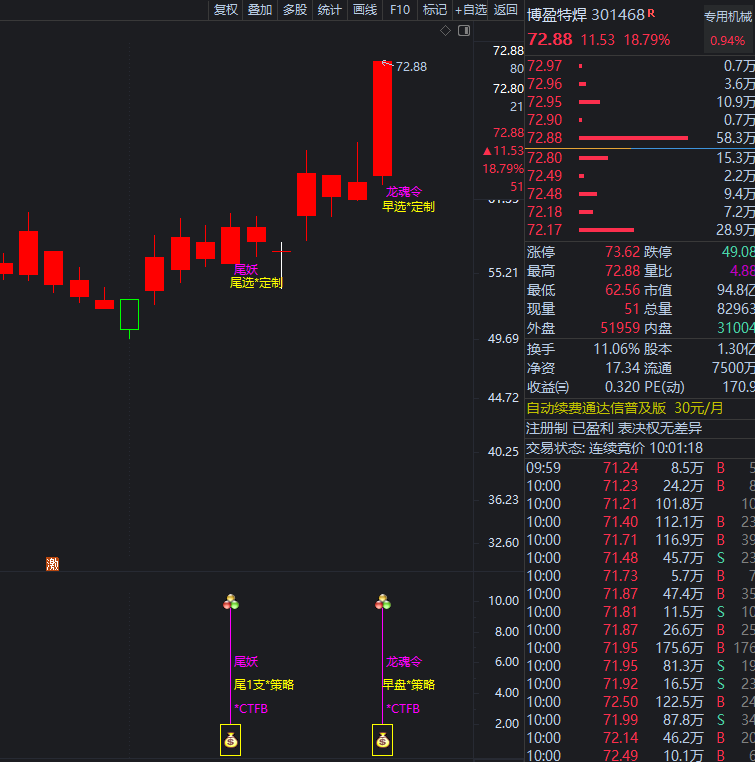Open the 叠加 overlay option

(x=260, y=10)
